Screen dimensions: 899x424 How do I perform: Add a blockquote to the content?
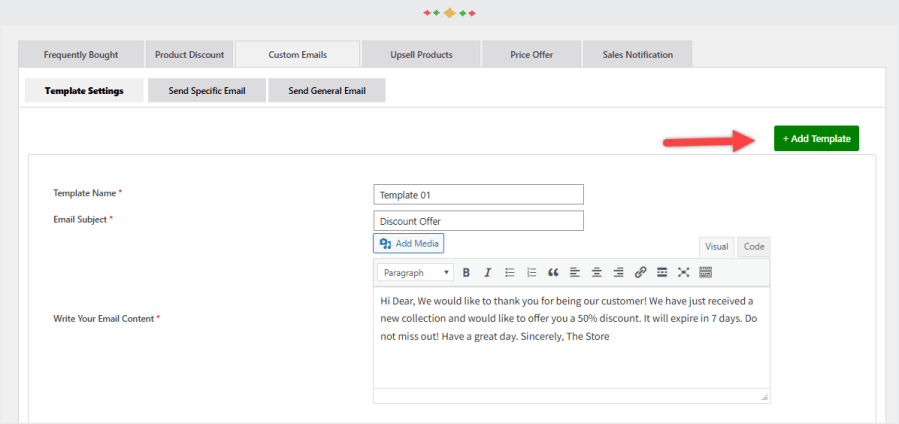[x=553, y=272]
